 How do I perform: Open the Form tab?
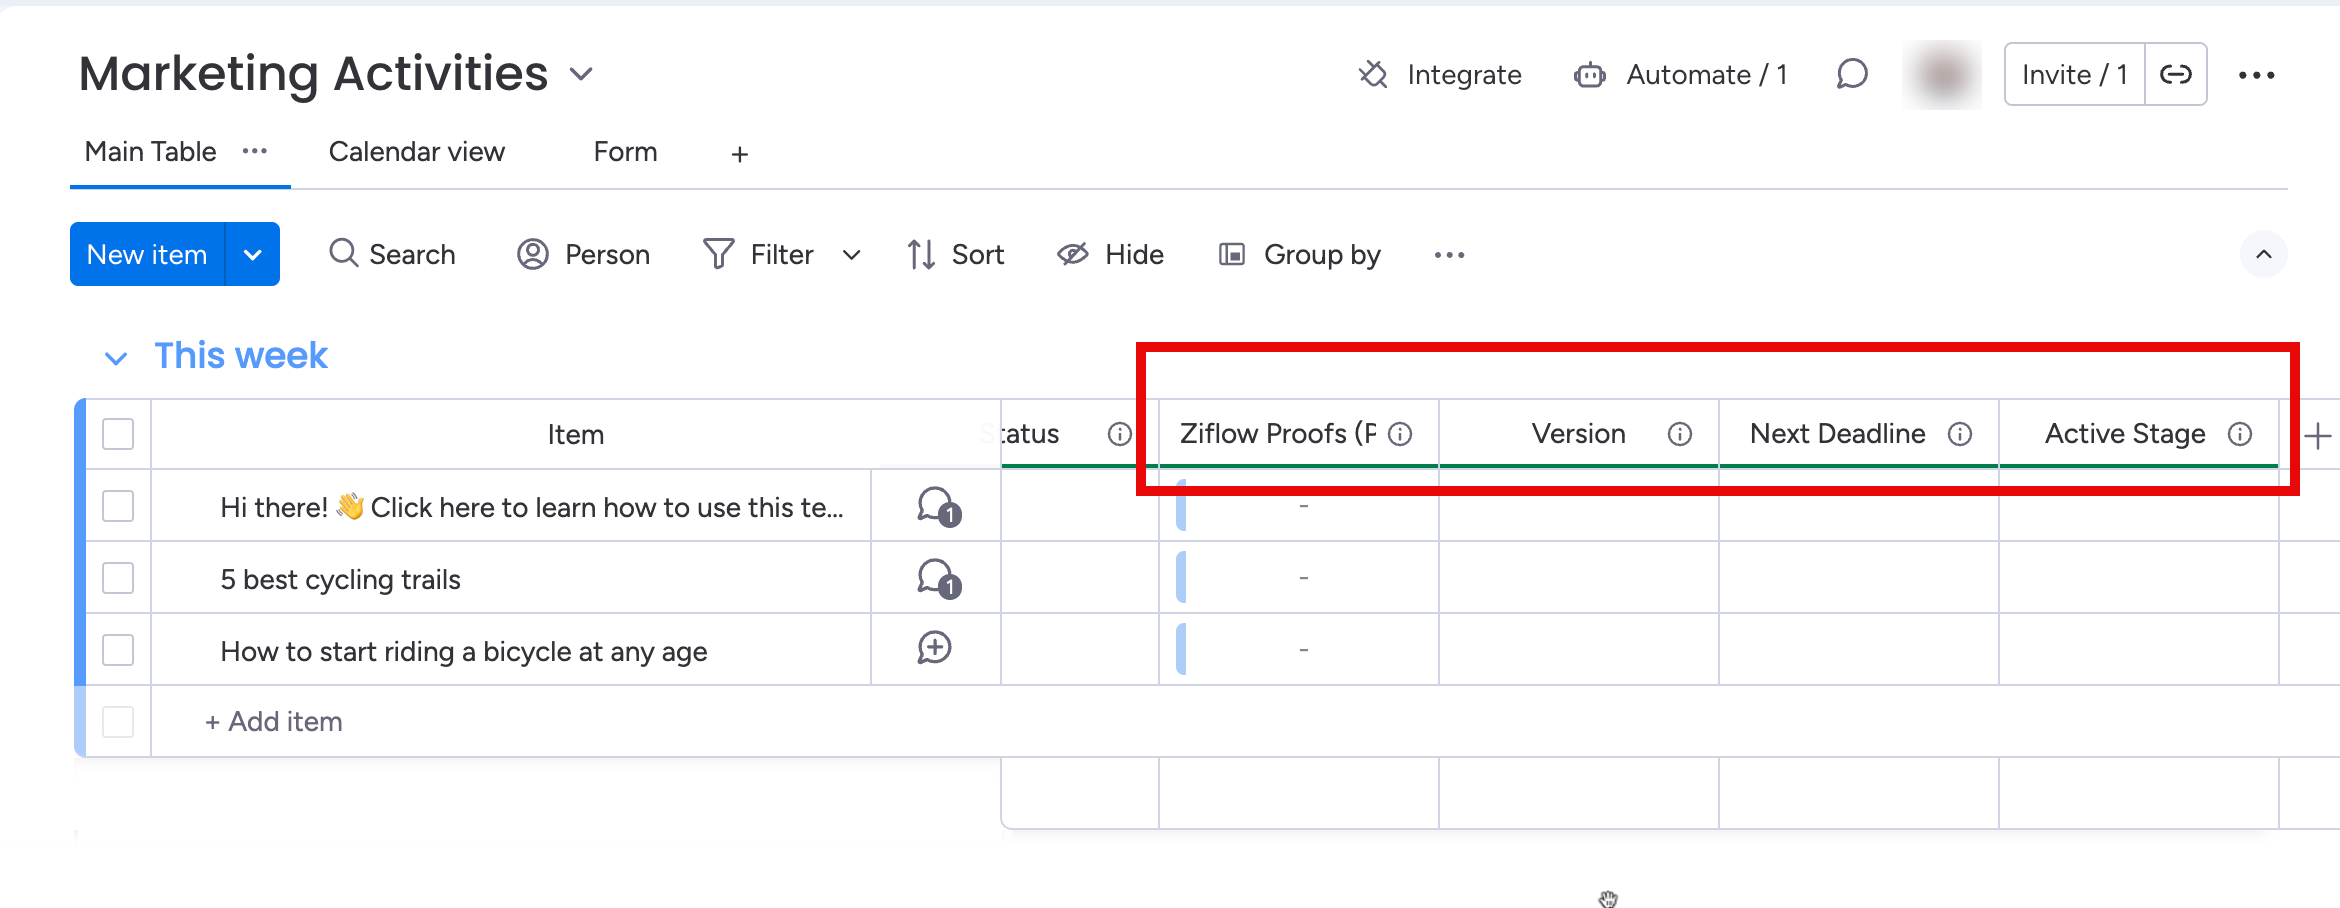pyautogui.click(x=625, y=152)
